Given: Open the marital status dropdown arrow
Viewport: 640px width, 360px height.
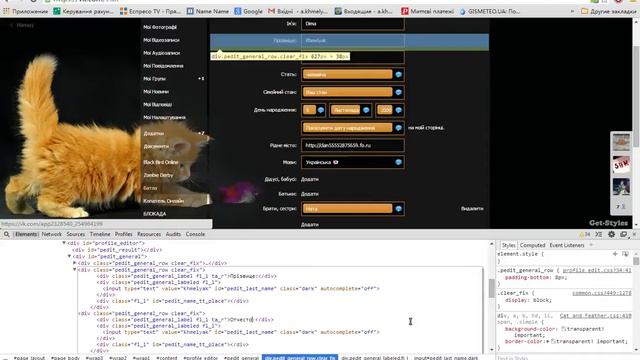Looking at the screenshot, I should pyautogui.click(x=398, y=92).
